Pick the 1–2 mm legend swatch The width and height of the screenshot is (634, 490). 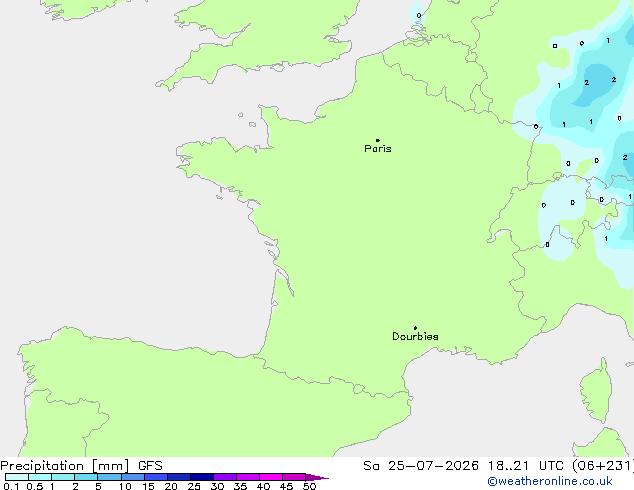[x=63, y=477]
